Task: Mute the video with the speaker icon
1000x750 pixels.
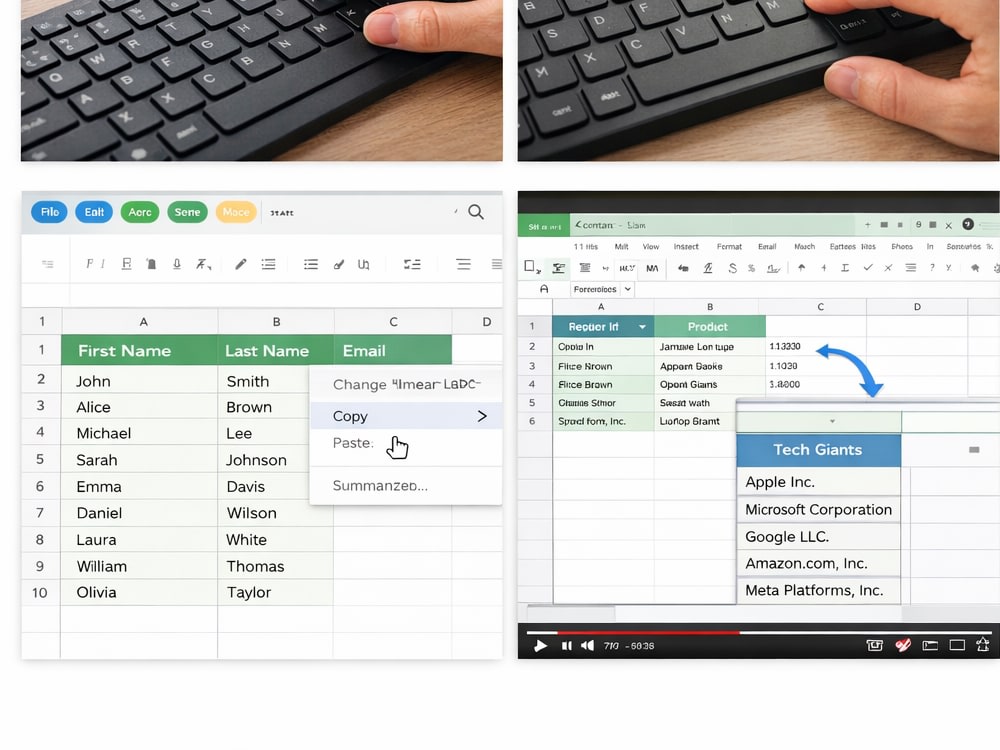Action: (x=587, y=645)
